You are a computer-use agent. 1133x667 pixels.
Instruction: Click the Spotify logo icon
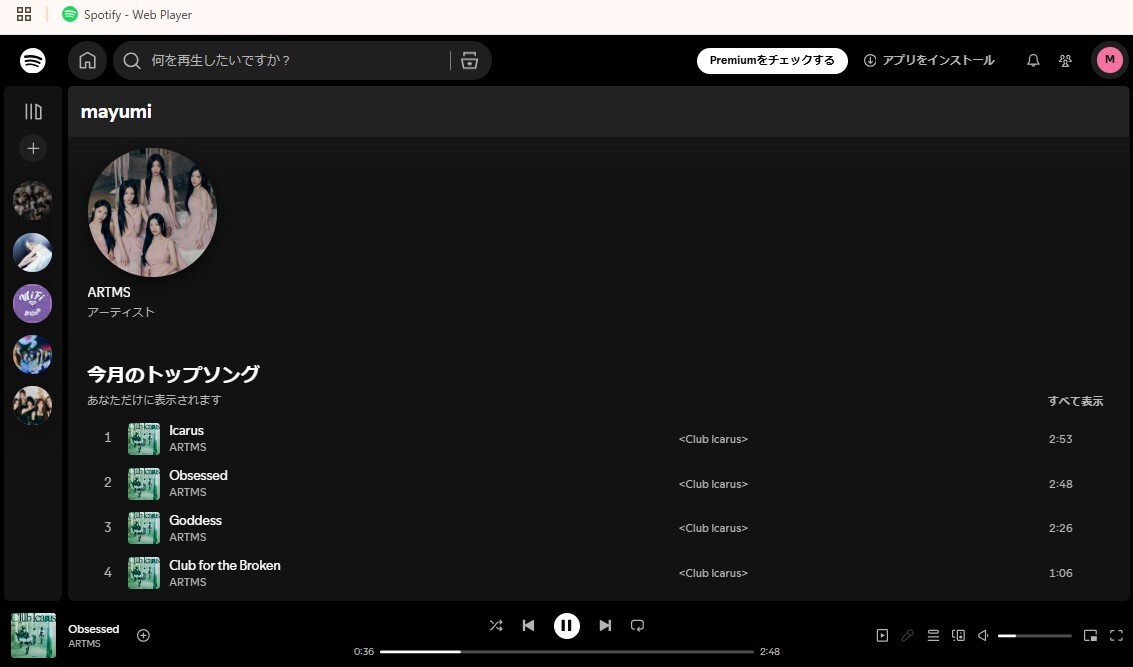click(33, 61)
